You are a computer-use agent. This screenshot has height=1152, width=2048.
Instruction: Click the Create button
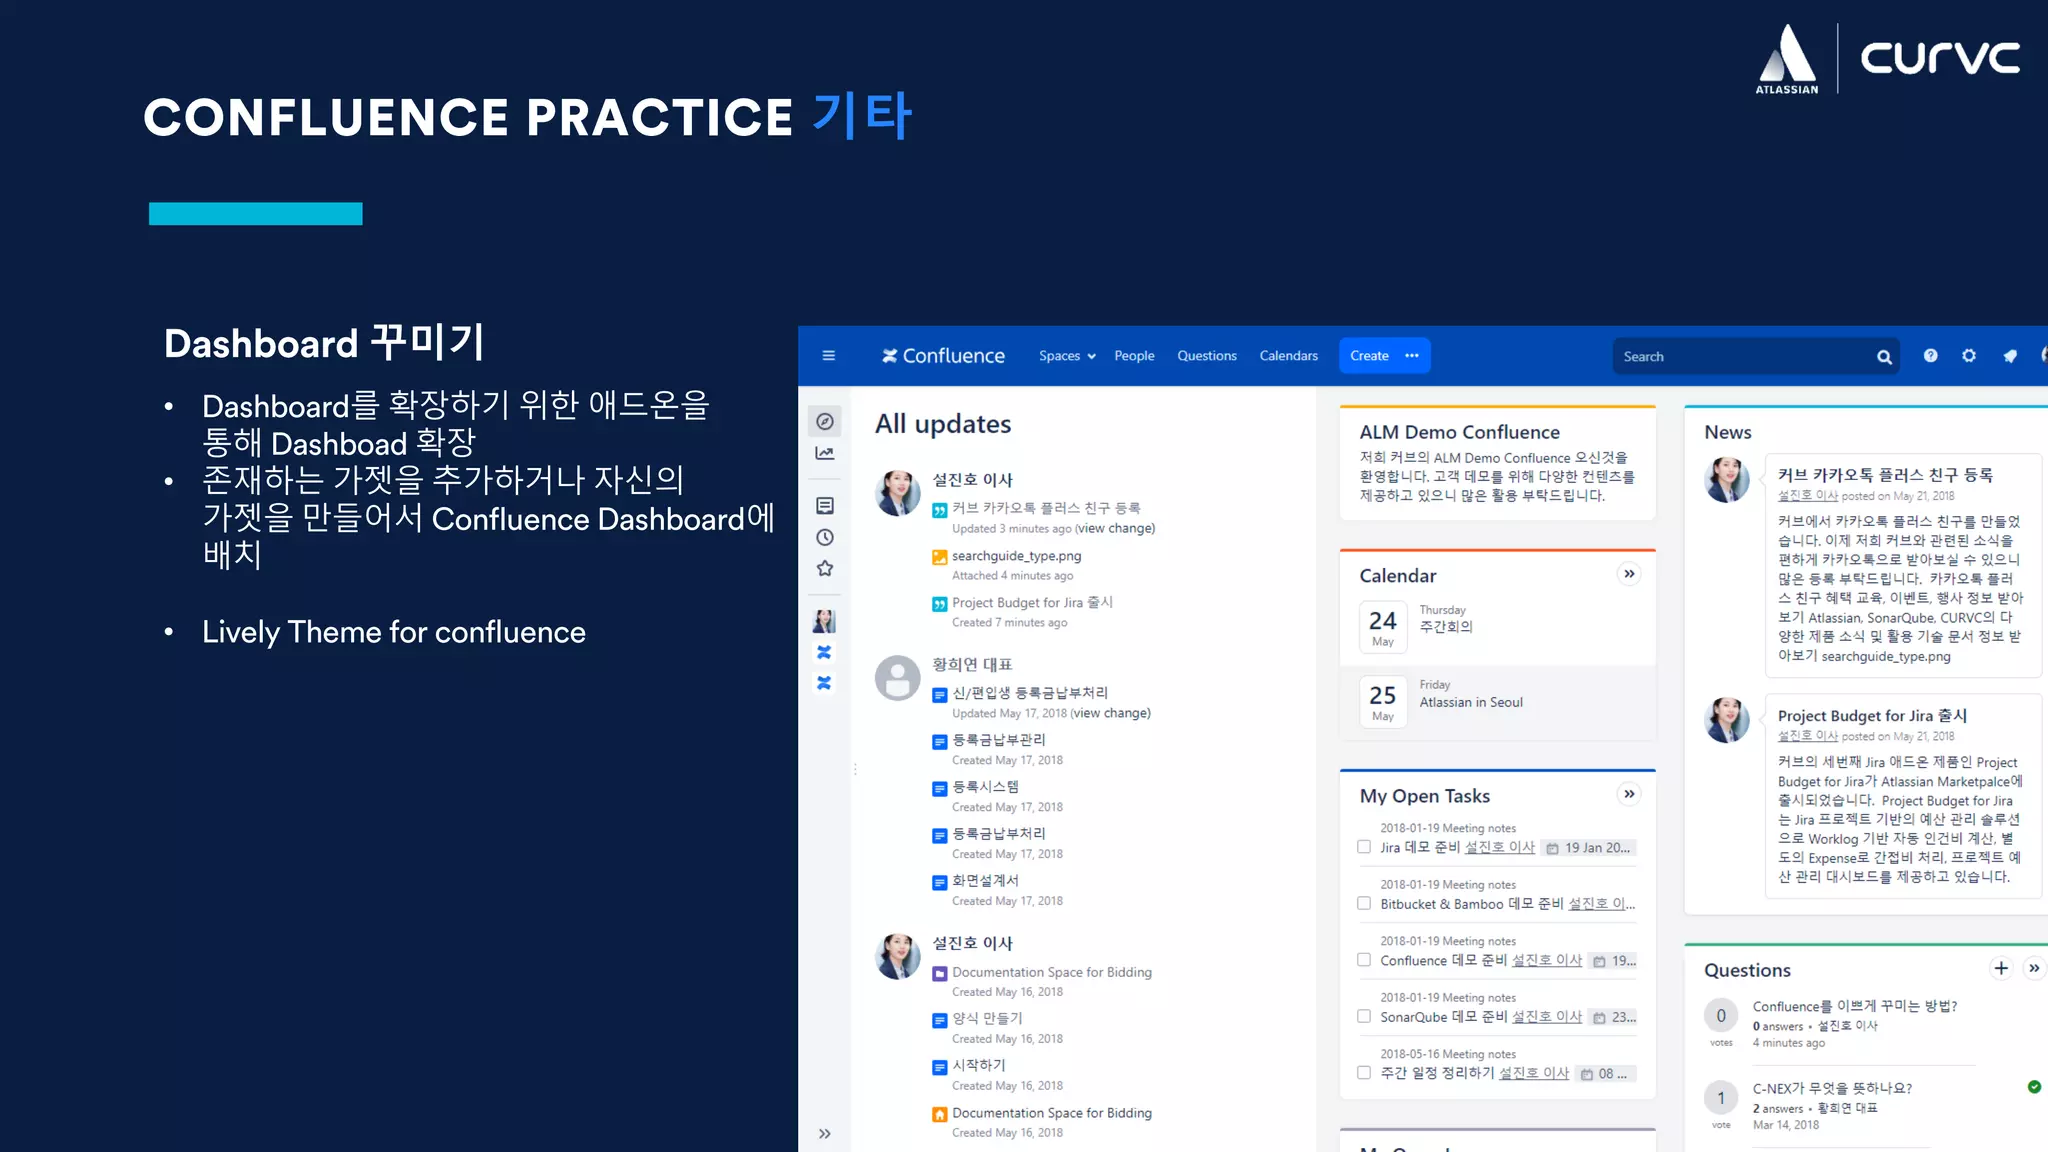pos(1369,356)
